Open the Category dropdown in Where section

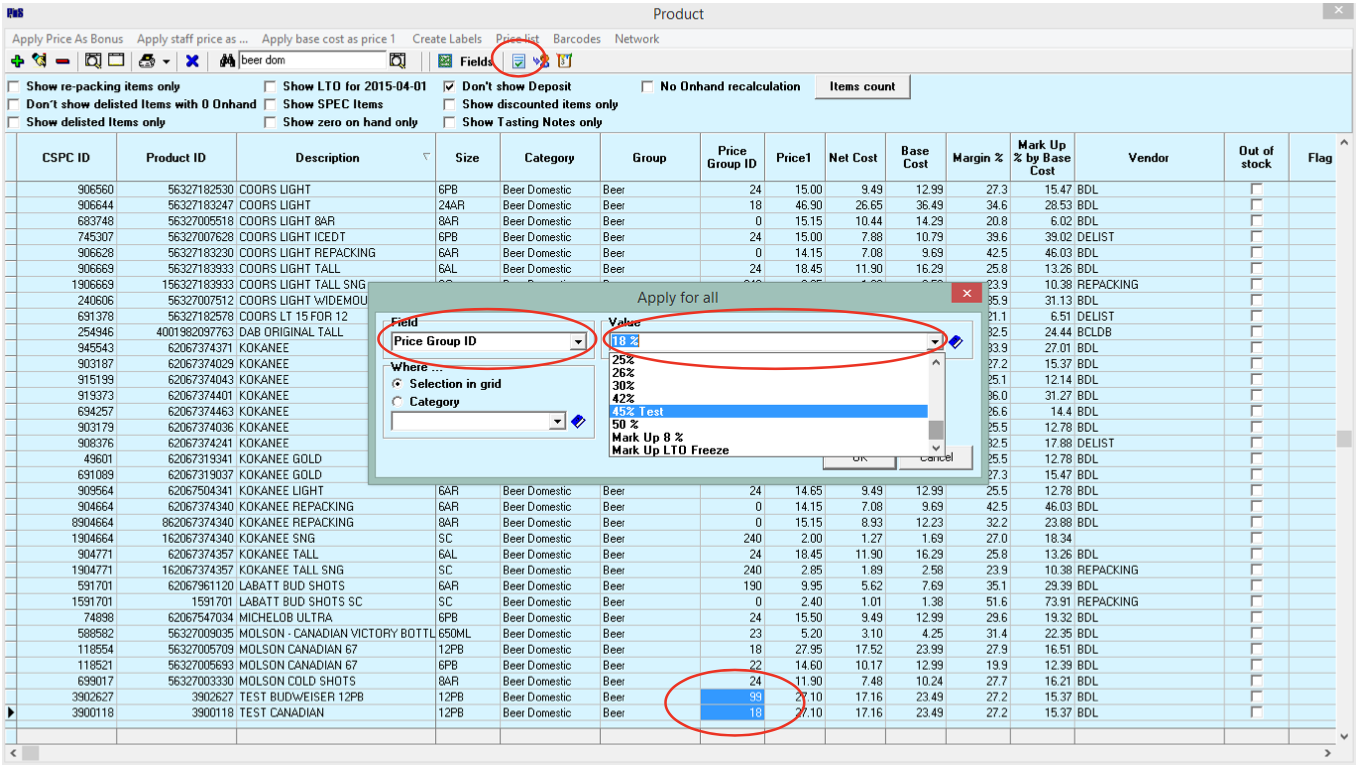click(x=558, y=422)
